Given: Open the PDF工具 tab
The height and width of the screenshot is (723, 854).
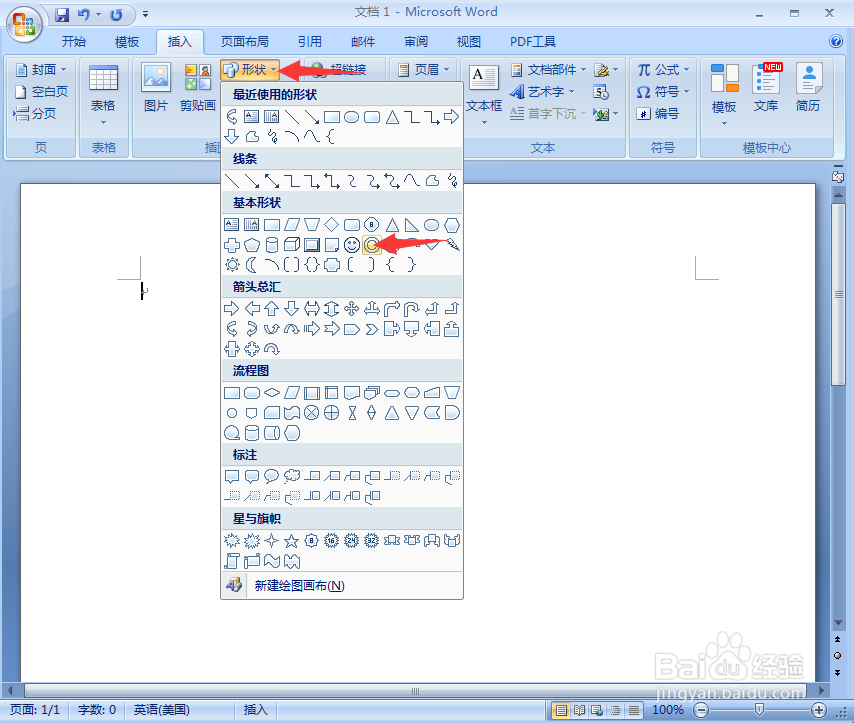Looking at the screenshot, I should [533, 41].
